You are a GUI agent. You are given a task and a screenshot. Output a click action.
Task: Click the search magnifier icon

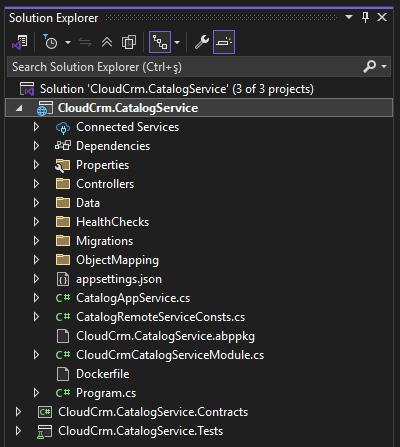[369, 67]
